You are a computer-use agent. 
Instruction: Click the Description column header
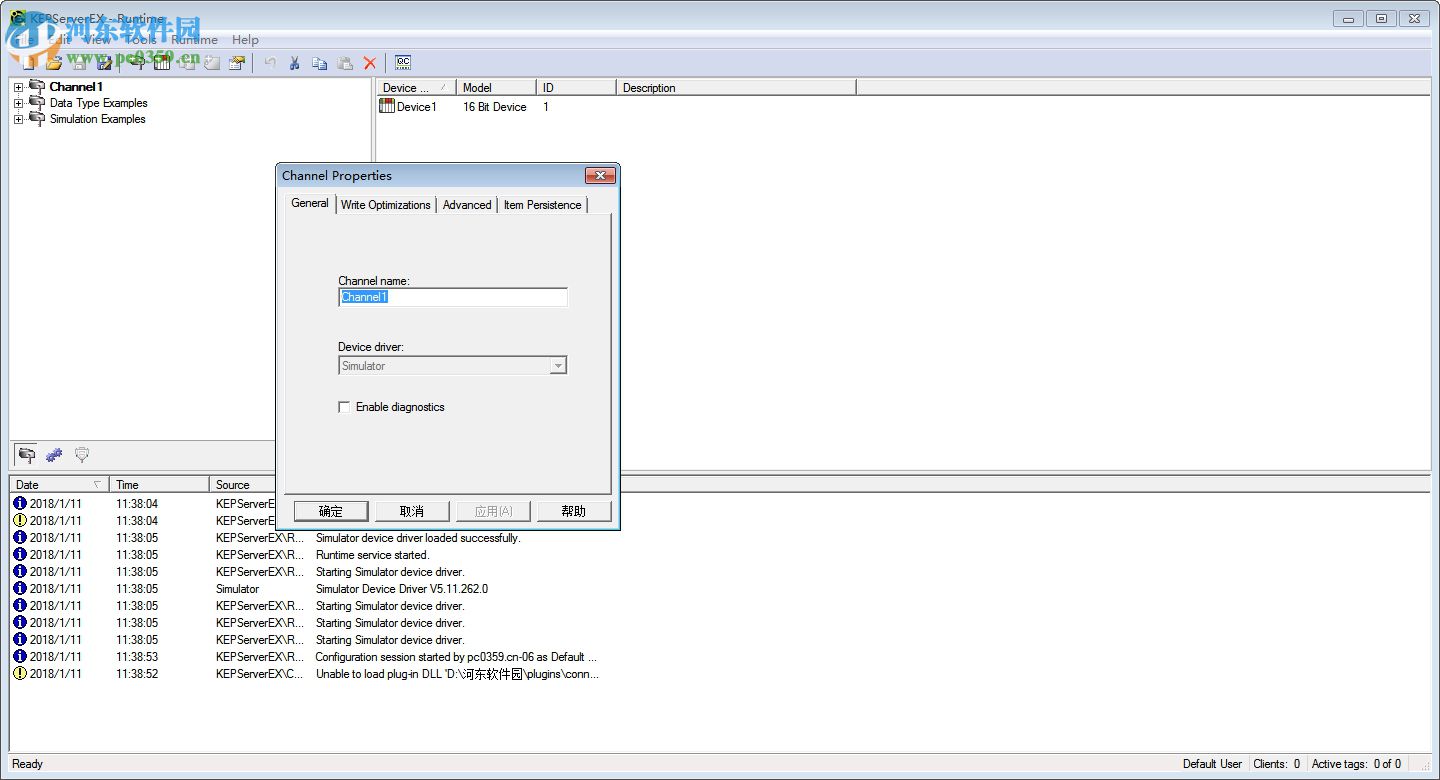(x=736, y=88)
